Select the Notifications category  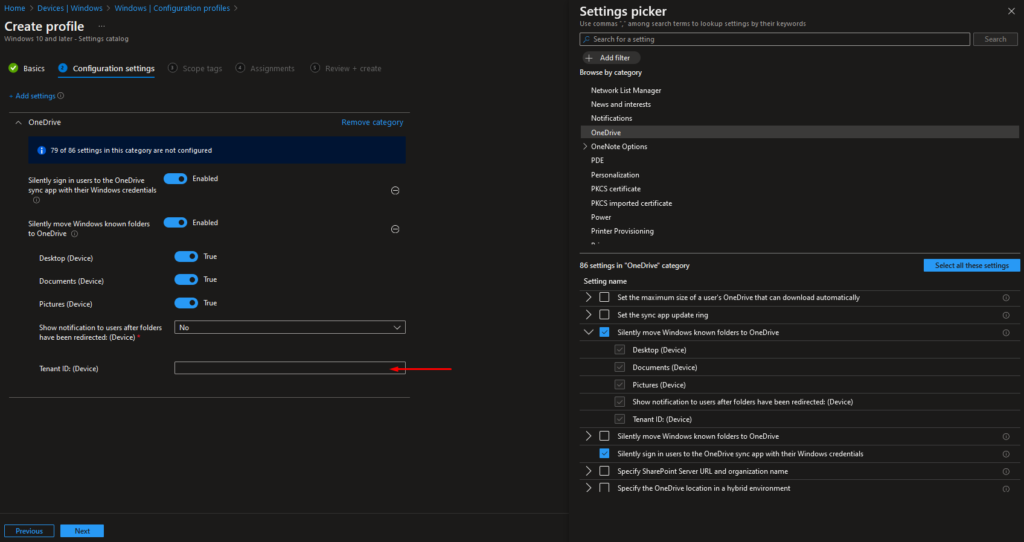click(x=611, y=119)
